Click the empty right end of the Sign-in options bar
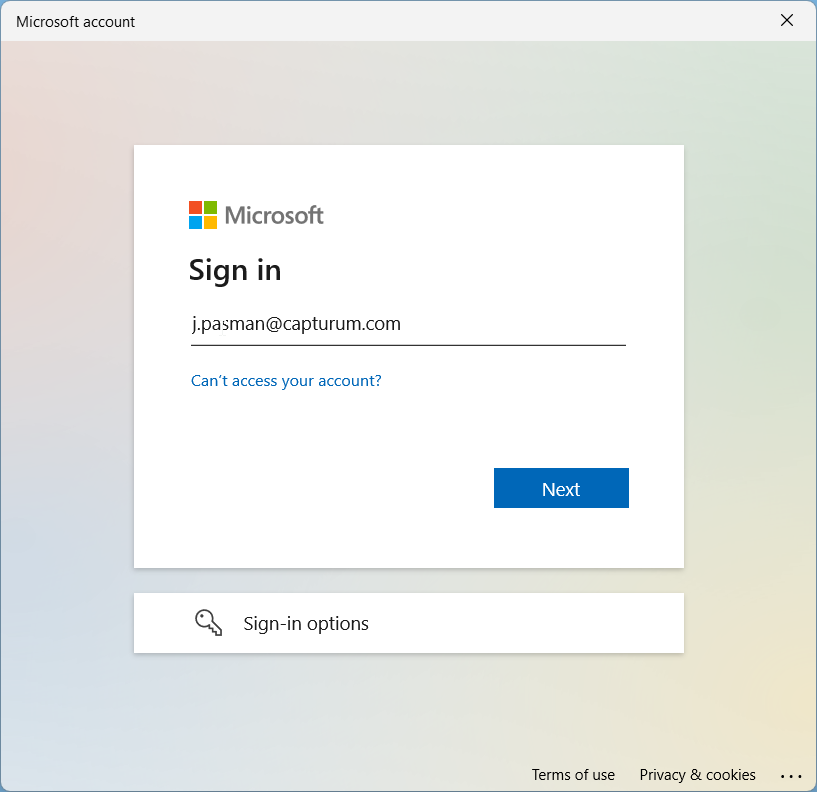Viewport: 817px width, 792px height. click(x=620, y=623)
